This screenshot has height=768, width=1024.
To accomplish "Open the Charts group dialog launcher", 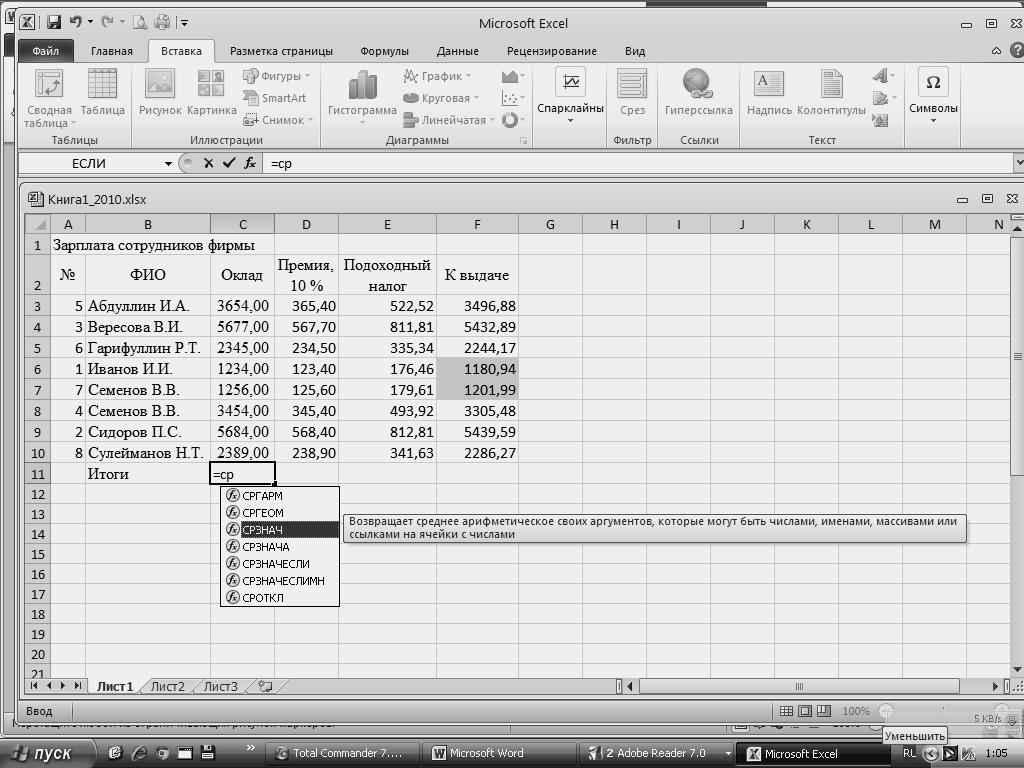I will [x=523, y=140].
